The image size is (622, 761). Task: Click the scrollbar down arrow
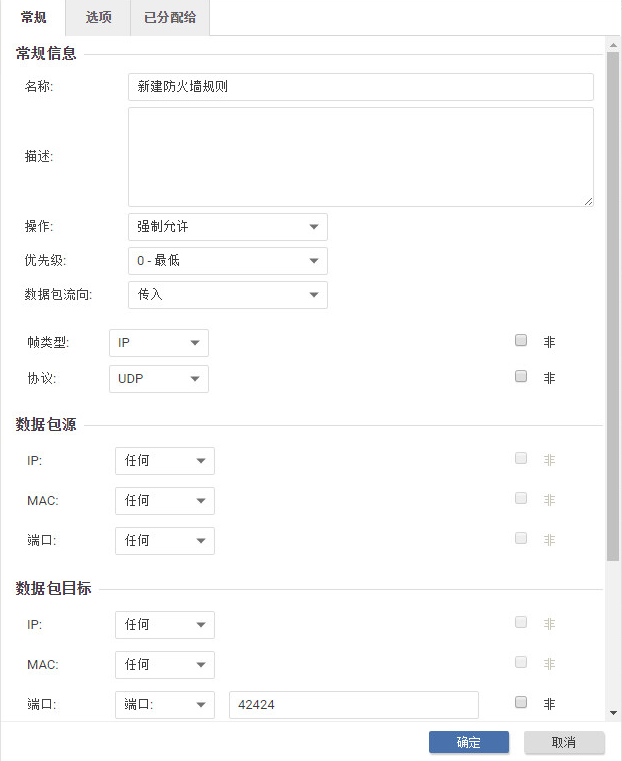coord(613,712)
